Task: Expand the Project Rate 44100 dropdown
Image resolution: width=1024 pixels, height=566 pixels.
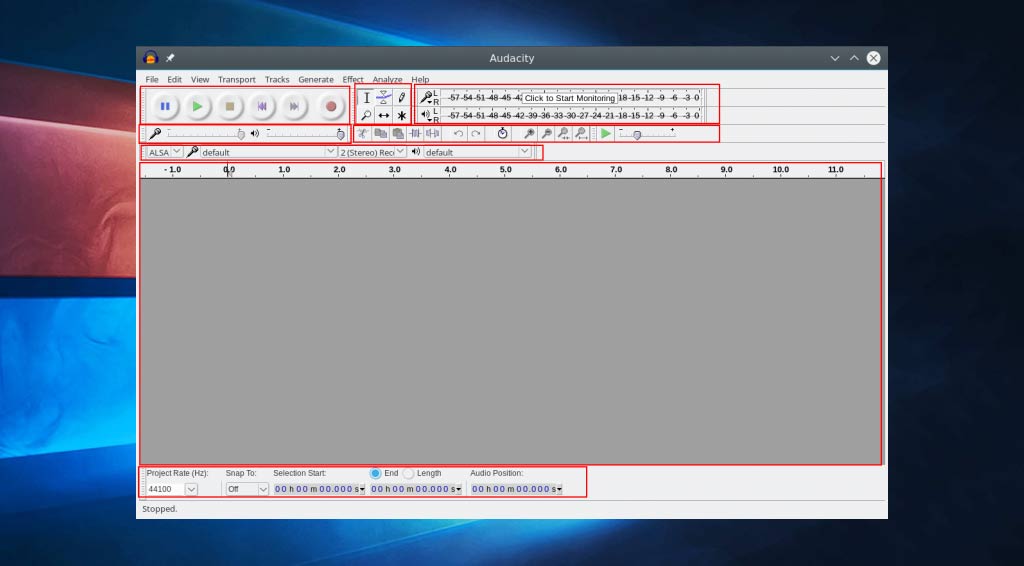Action: pyautogui.click(x=191, y=489)
